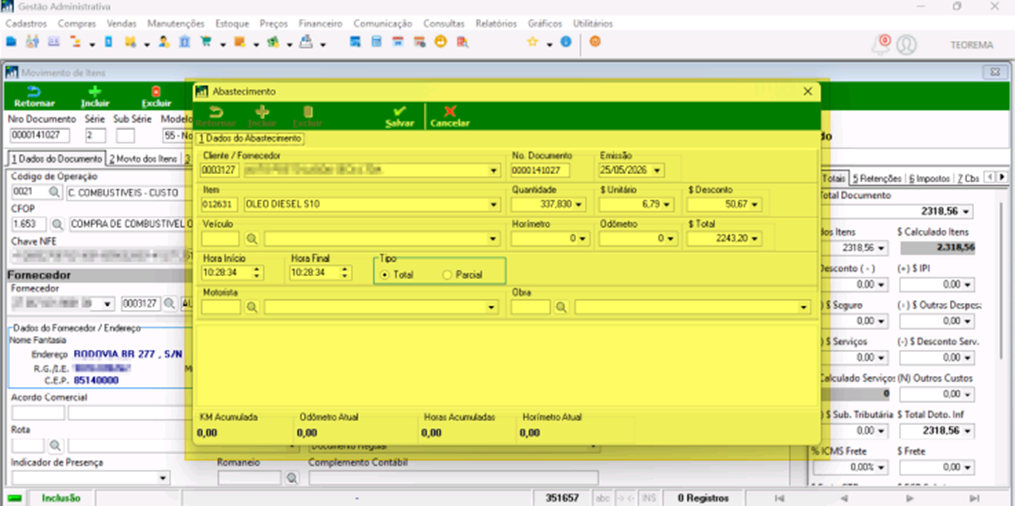Click the user with badge toolbar icon

[164, 42]
